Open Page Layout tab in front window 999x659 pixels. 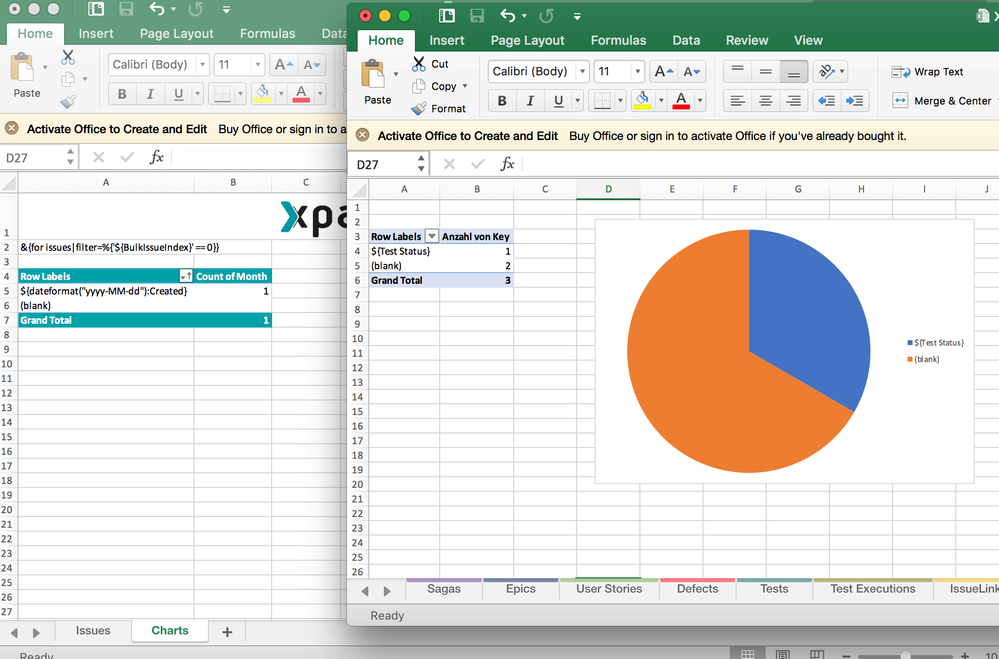528,40
